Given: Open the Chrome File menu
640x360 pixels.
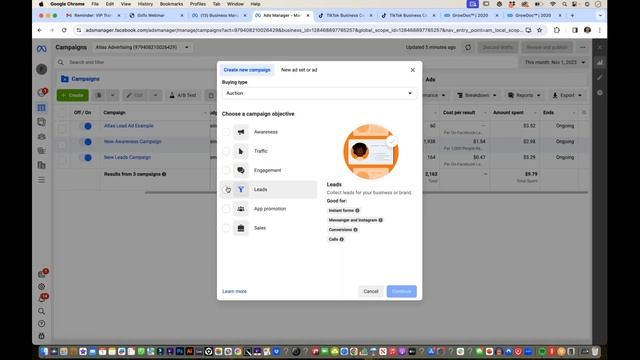Looking at the screenshot, I should (95, 4).
